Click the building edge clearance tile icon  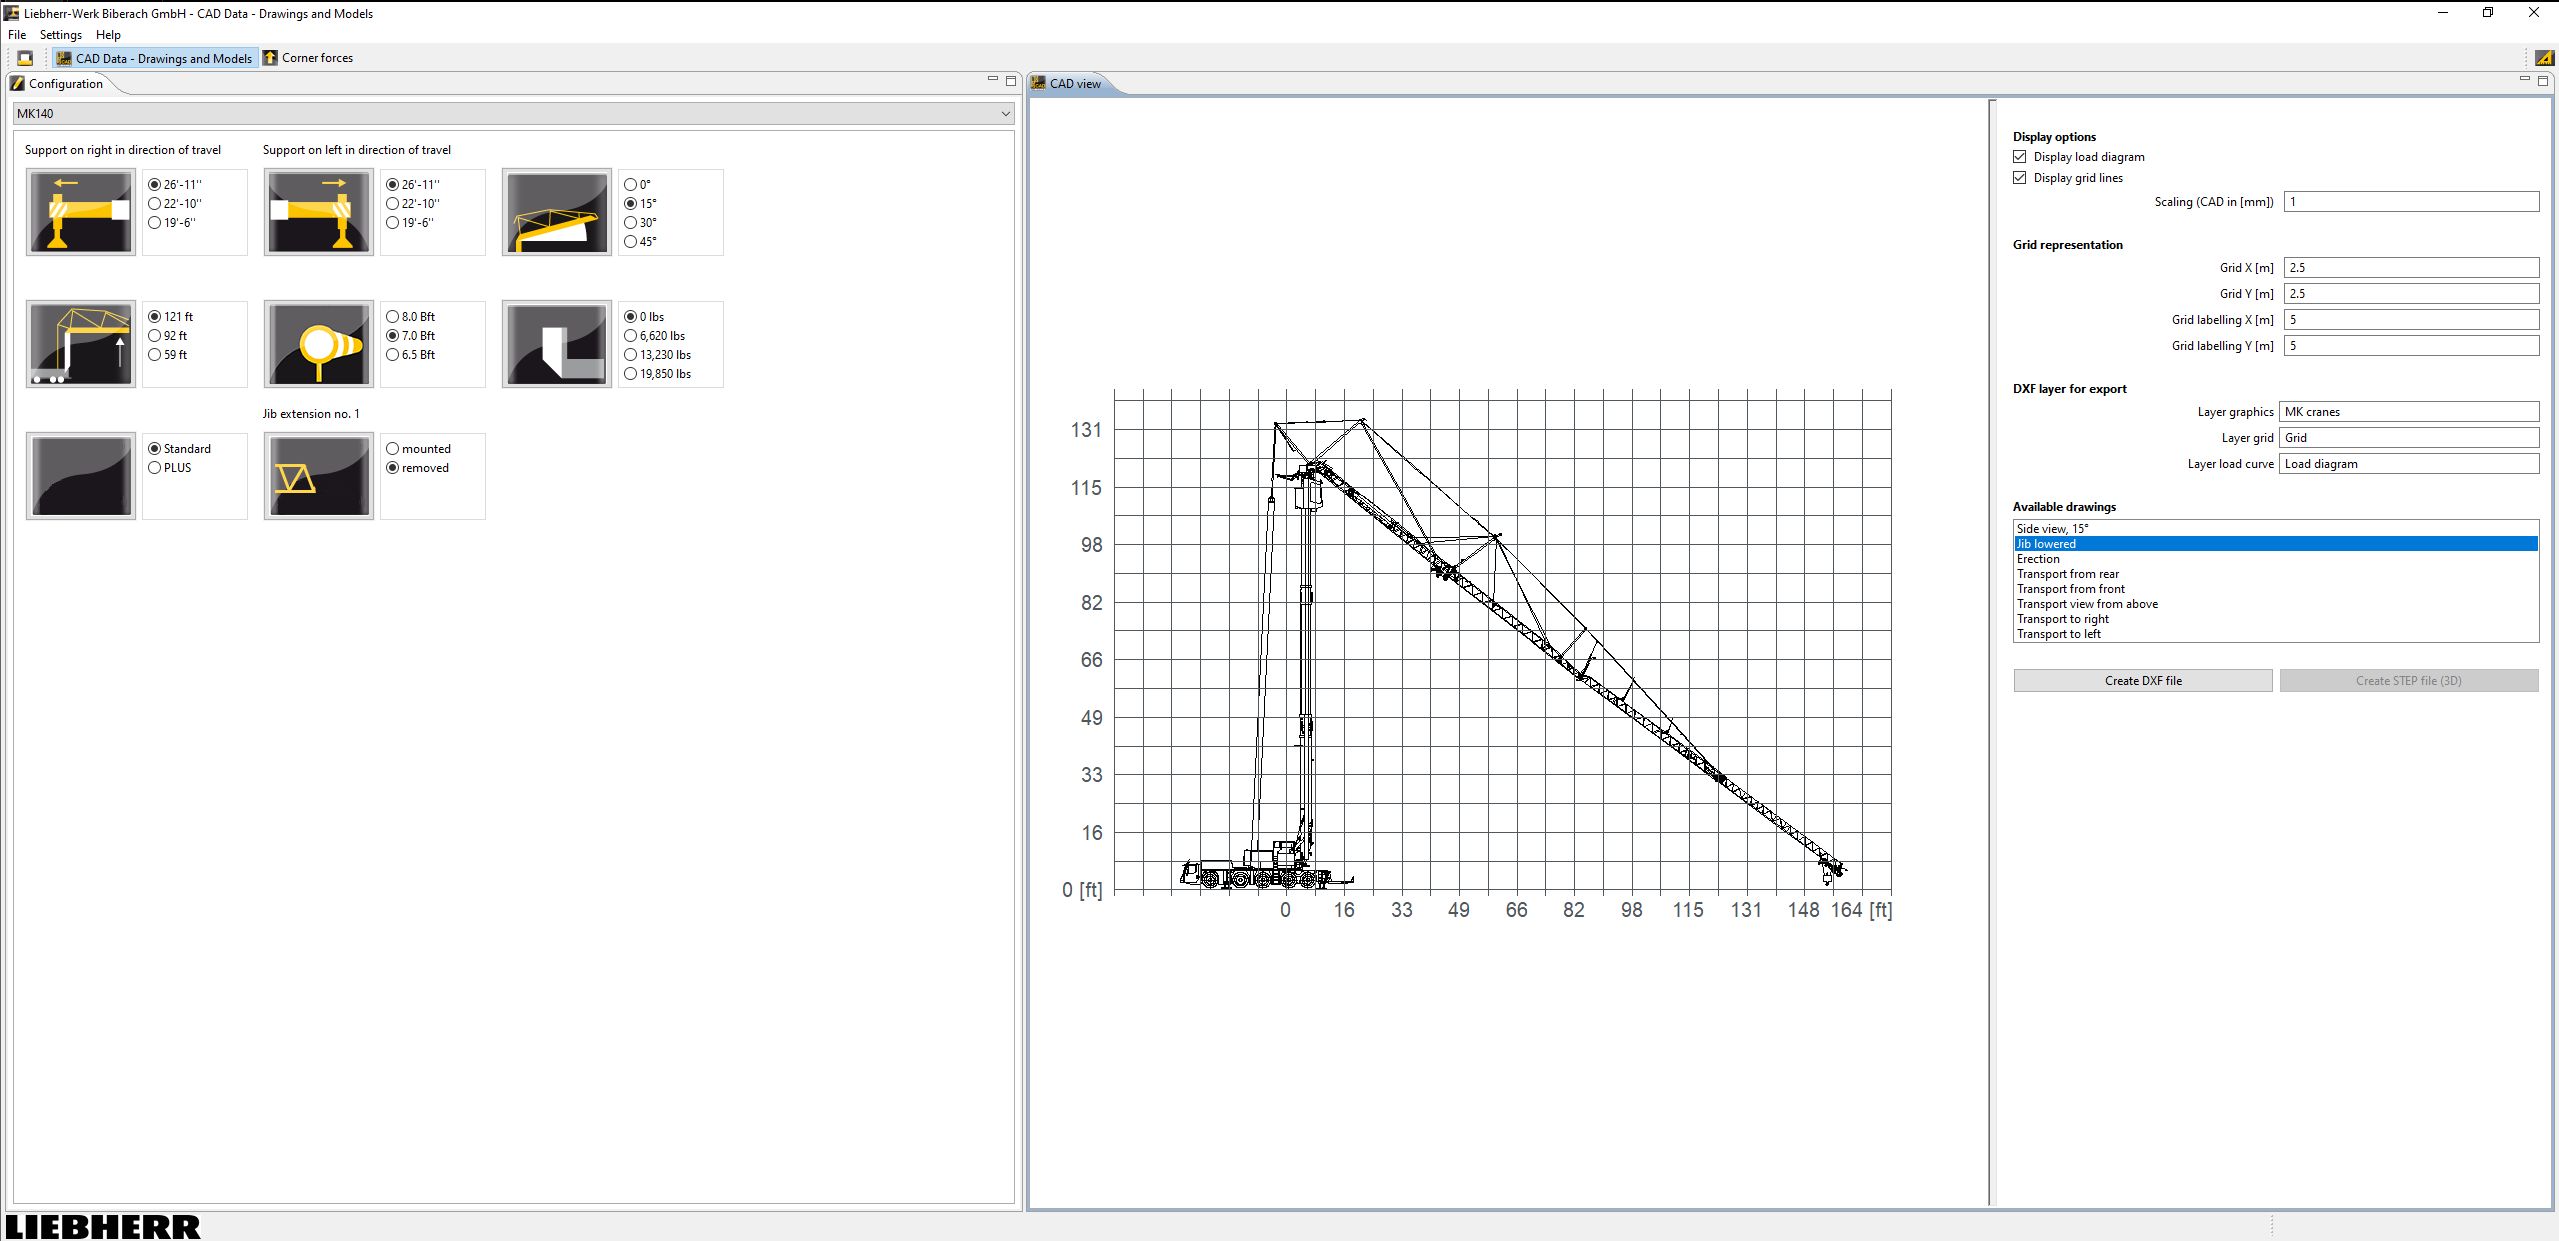[x=555, y=343]
